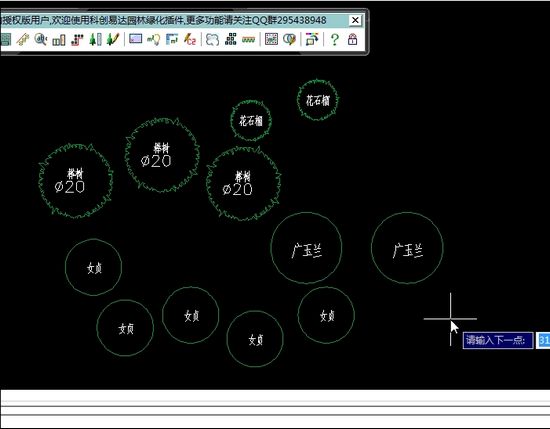550x429 pixels.
Task: Open the green question mark help icon
Action: click(335, 39)
